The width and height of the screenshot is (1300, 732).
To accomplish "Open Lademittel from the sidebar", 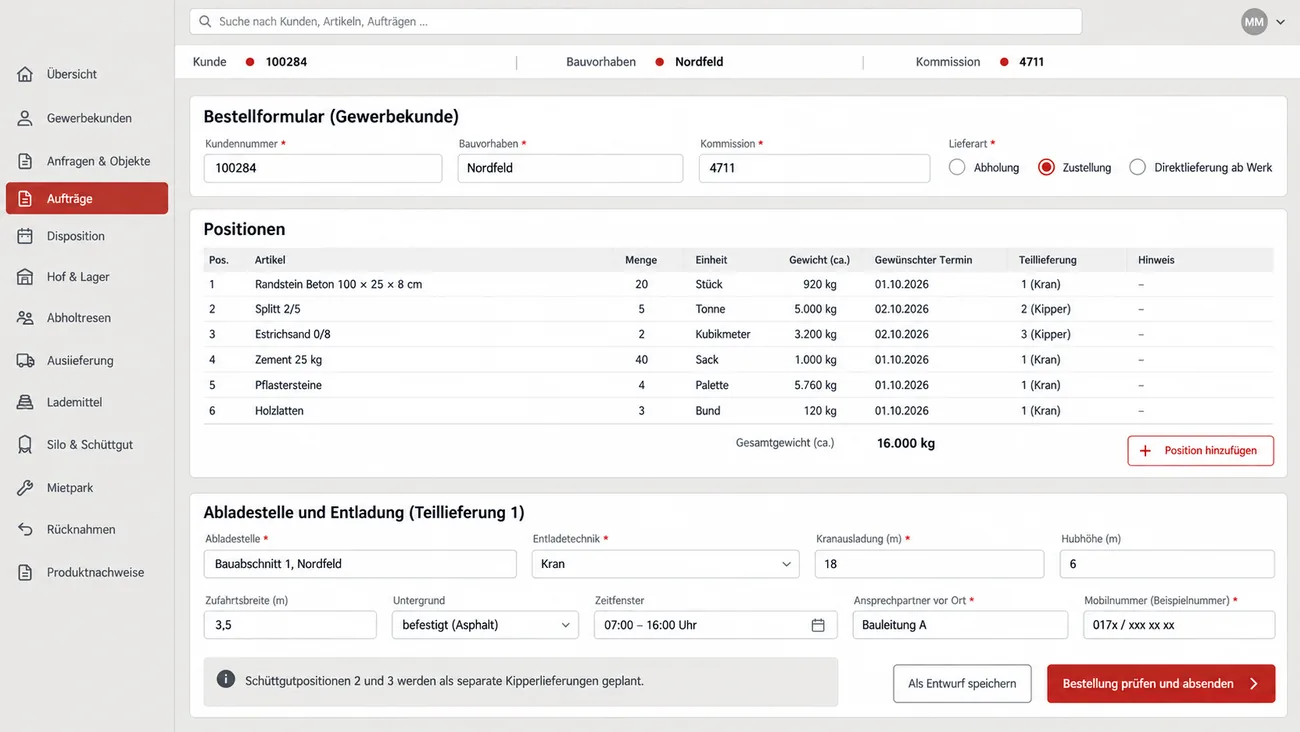I will [86, 402].
